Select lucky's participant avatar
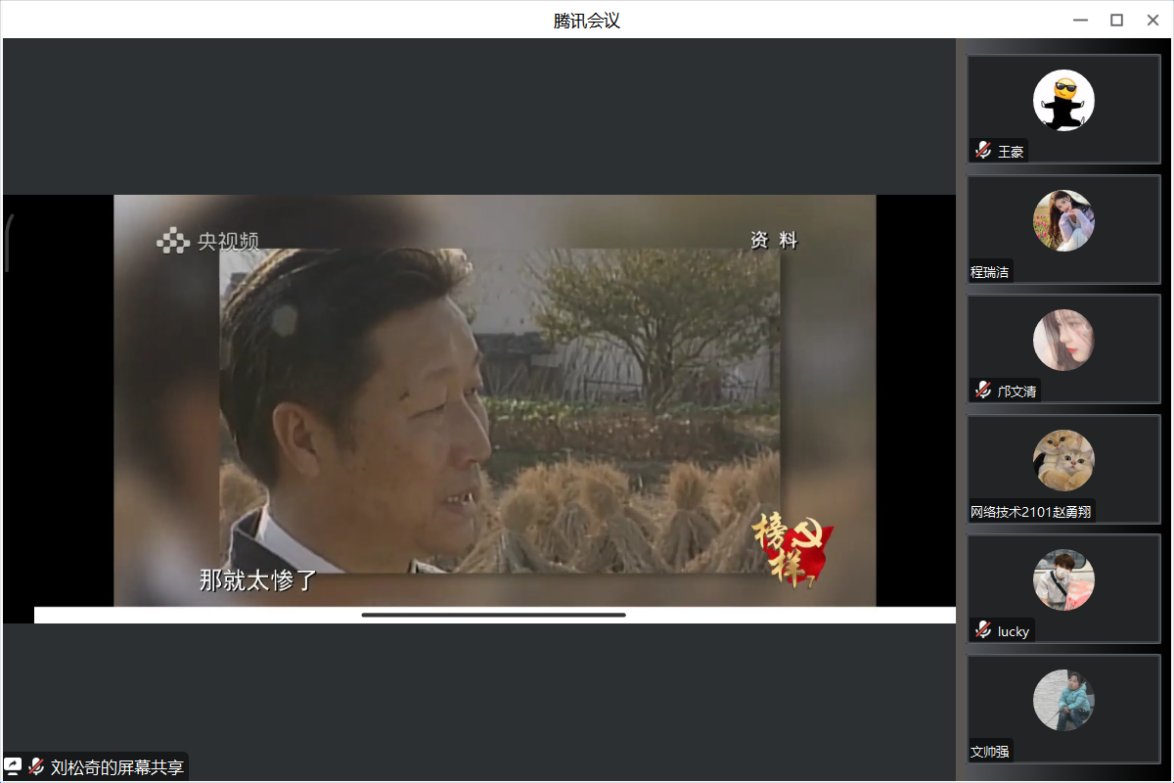1174x783 pixels. (x=1063, y=580)
